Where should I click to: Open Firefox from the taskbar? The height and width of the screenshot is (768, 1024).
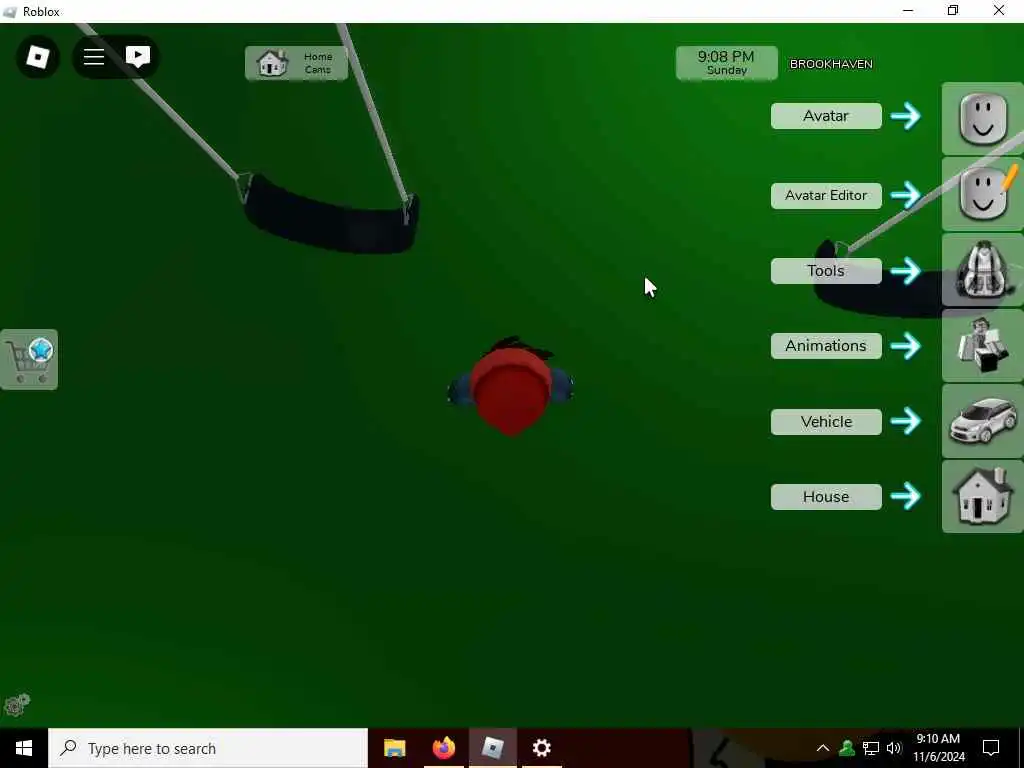coord(443,748)
